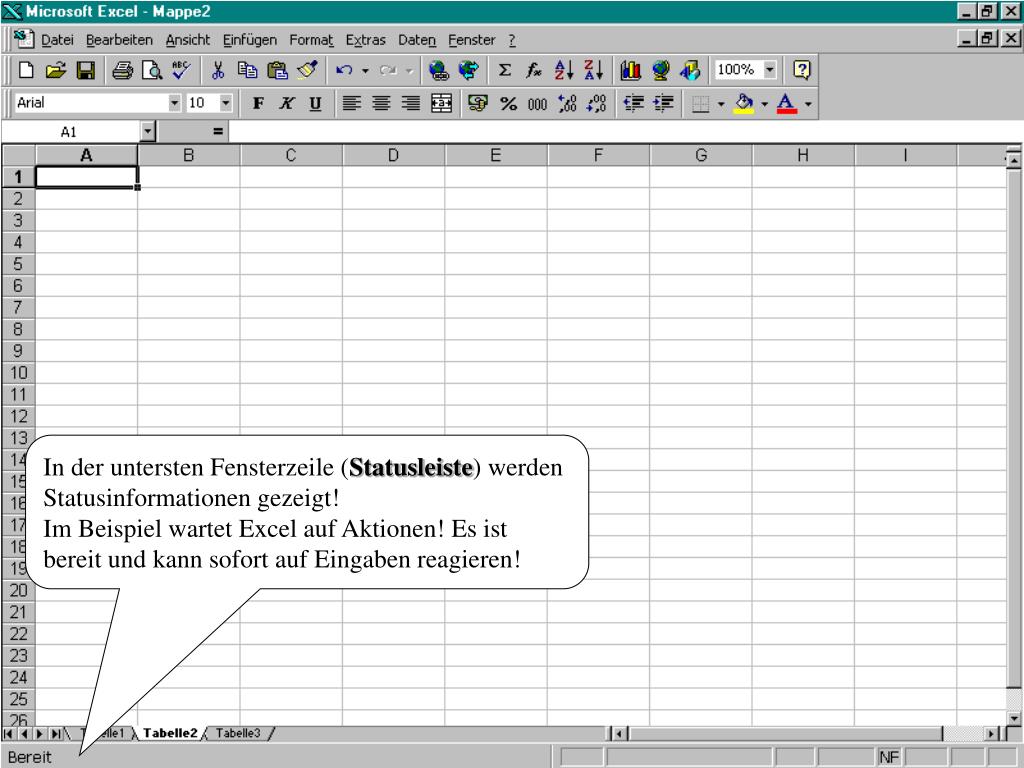Open the Einfügen menu

(250, 40)
